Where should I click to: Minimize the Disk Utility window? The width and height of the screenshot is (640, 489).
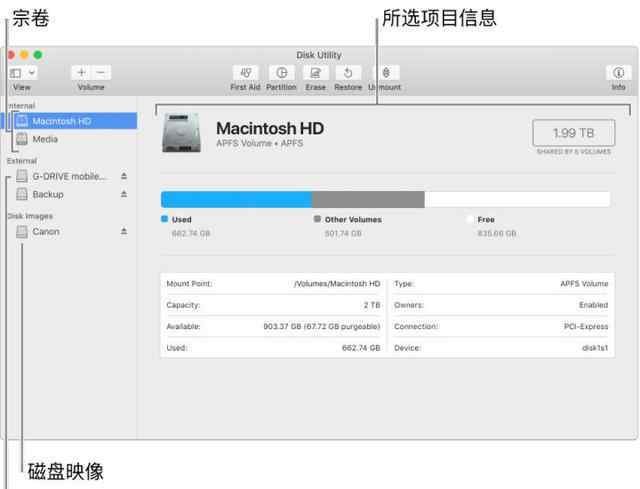point(24,55)
